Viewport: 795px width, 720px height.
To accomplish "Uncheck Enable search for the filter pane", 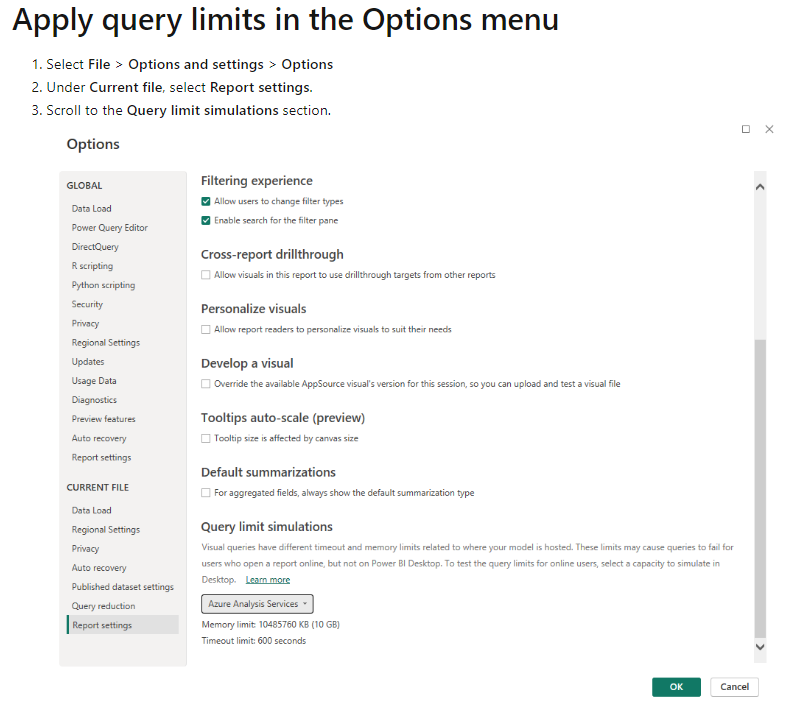I will [205, 221].
